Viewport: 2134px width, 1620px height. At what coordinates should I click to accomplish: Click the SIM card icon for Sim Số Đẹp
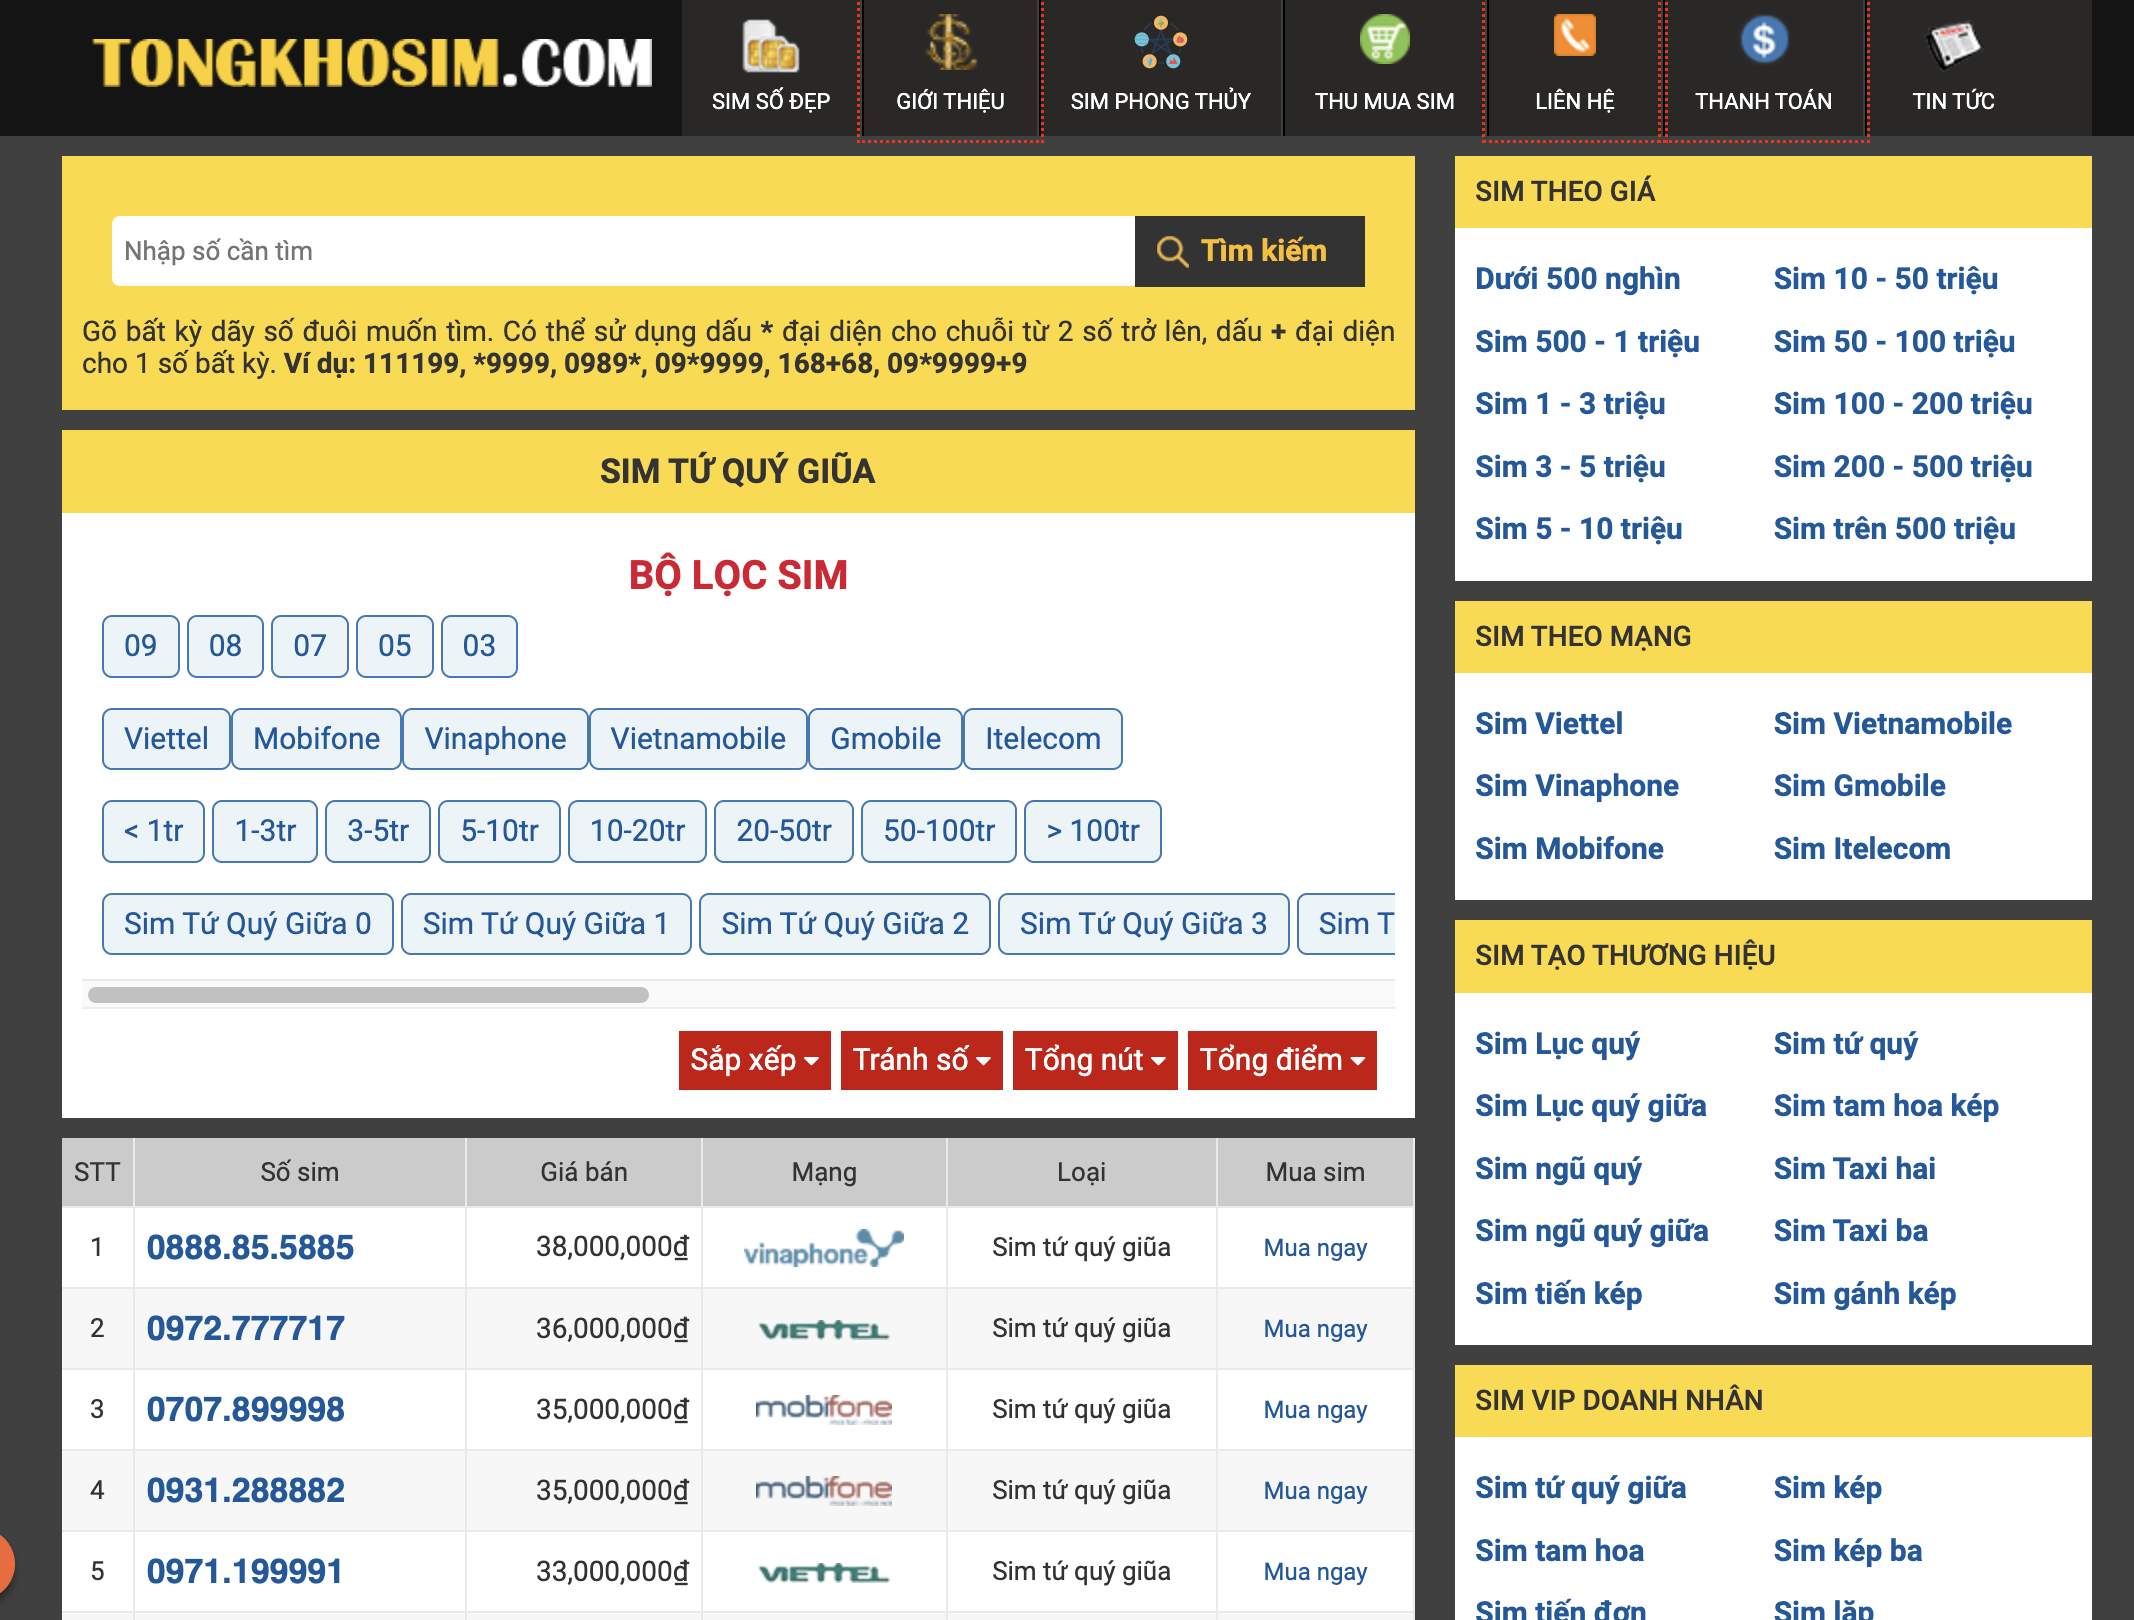click(770, 46)
